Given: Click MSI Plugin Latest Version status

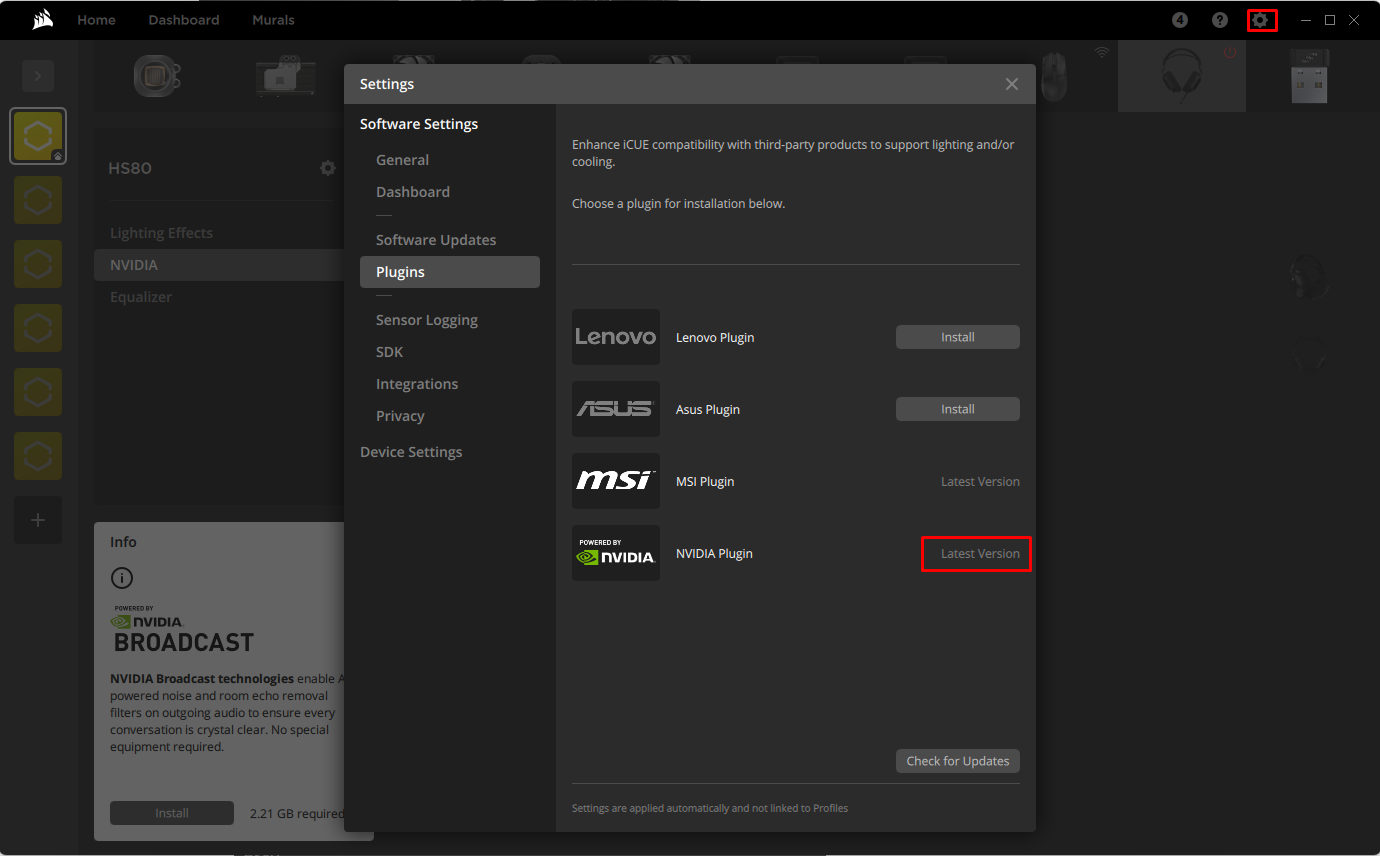Looking at the screenshot, I should (x=980, y=481).
